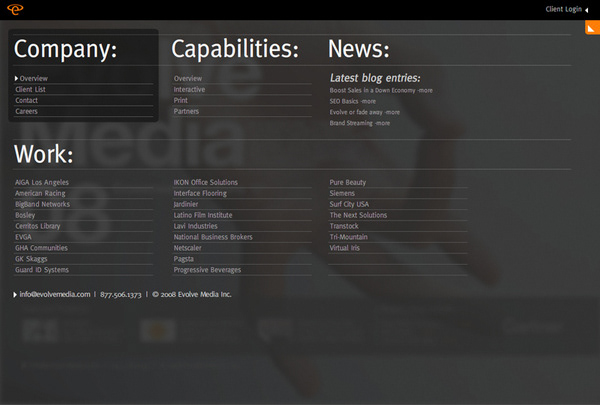This screenshot has width=600, height=405.
Task: Click the Work section heading
Action: click(43, 154)
